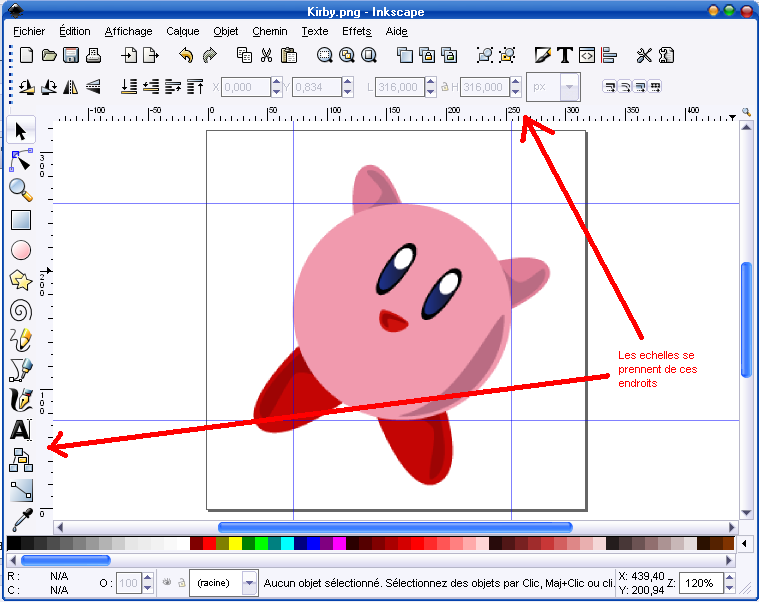Pick the cyan palette swatch
The image size is (759, 602).
(x=288, y=543)
